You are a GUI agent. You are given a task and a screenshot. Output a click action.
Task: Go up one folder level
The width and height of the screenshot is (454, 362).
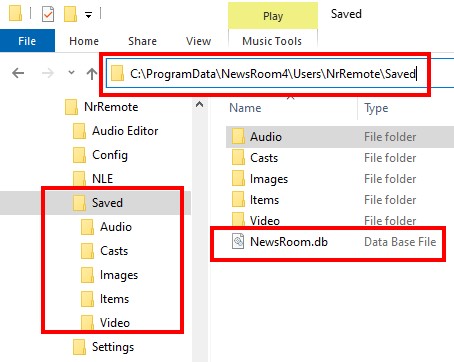pos(92,73)
